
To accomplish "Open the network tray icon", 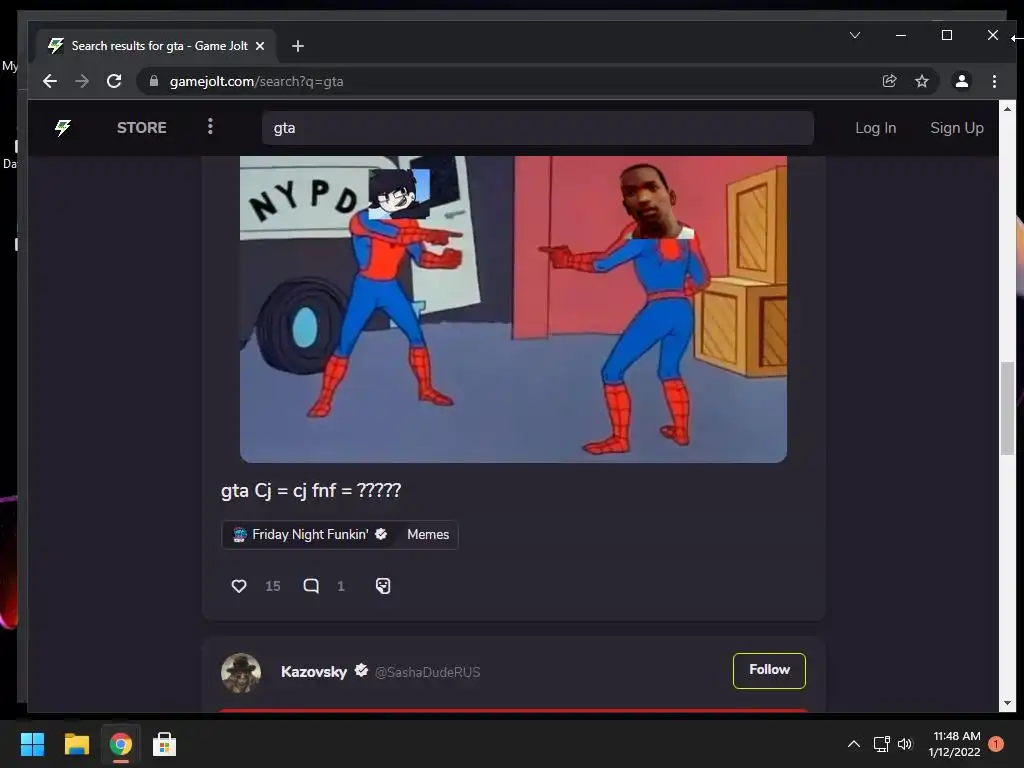I will click(882, 744).
